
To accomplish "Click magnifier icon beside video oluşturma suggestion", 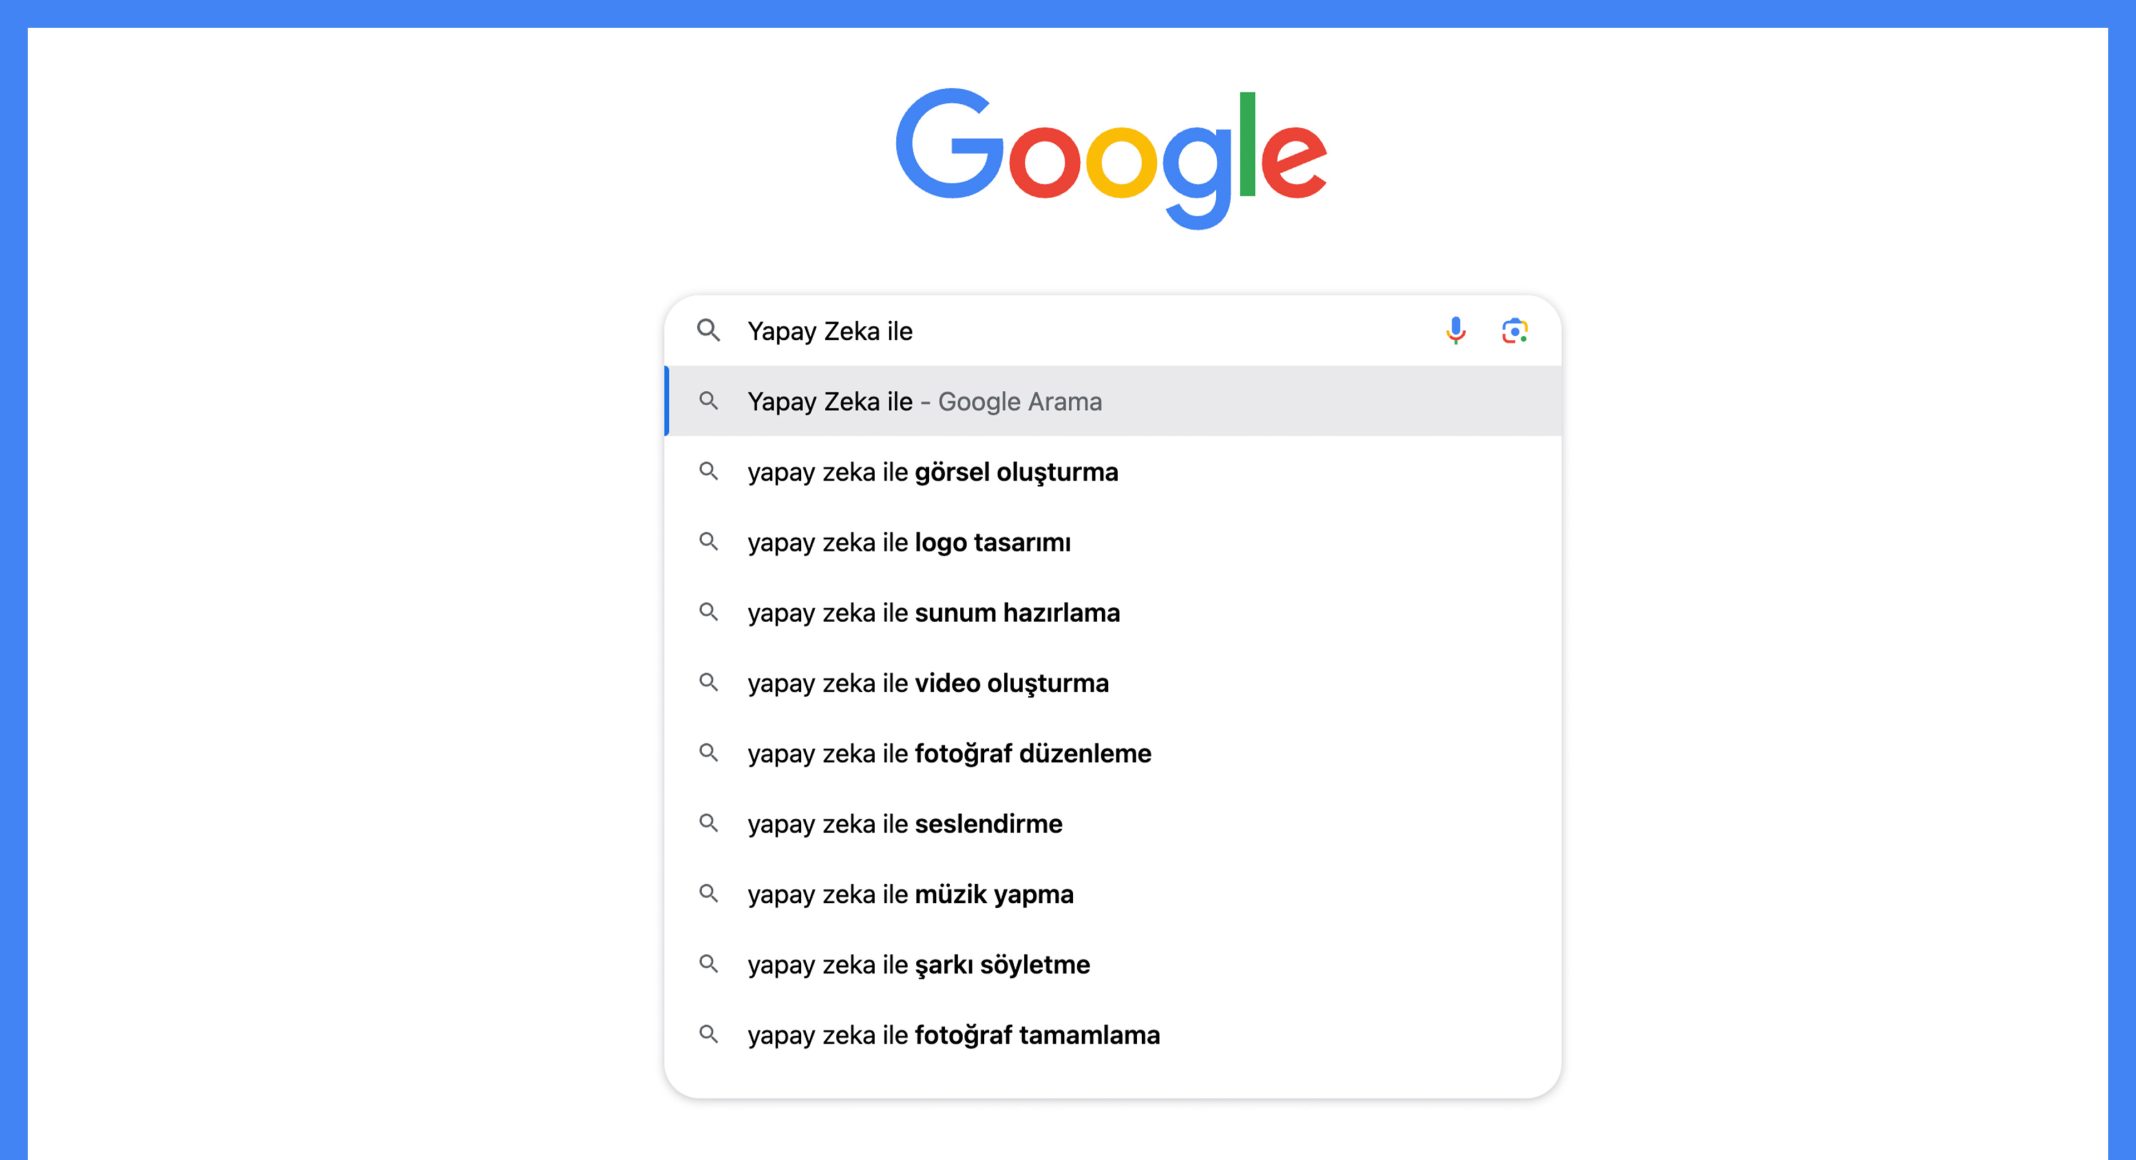I will [x=708, y=683].
